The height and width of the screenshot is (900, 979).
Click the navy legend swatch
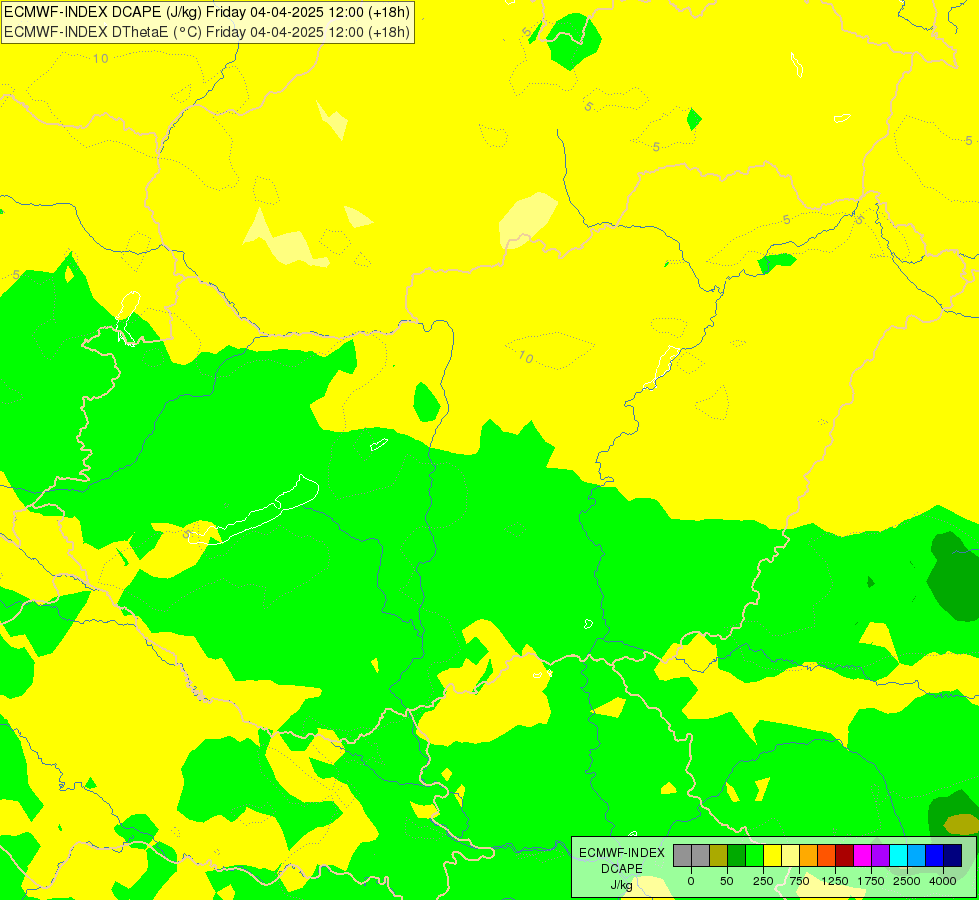[x=953, y=855]
